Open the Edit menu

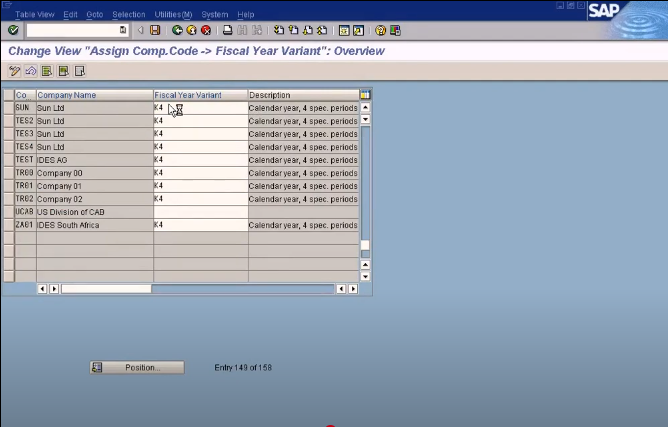(70, 14)
